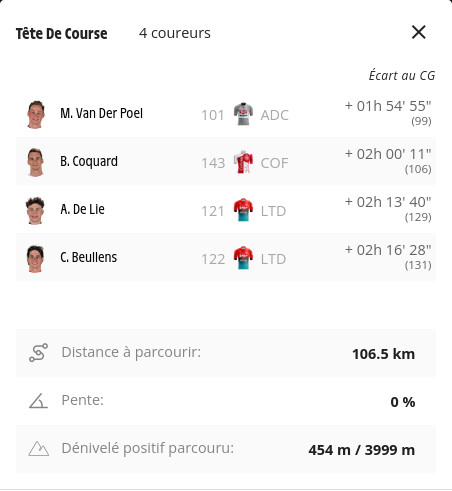The width and height of the screenshot is (452, 491).
Task: Click the LTD jersey icon beside number 121
Action: (x=243, y=210)
